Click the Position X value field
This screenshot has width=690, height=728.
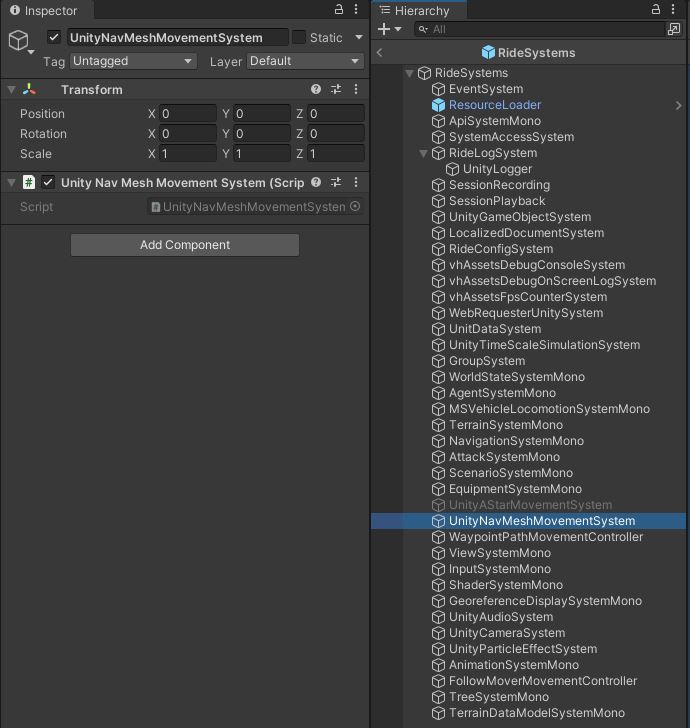point(188,114)
